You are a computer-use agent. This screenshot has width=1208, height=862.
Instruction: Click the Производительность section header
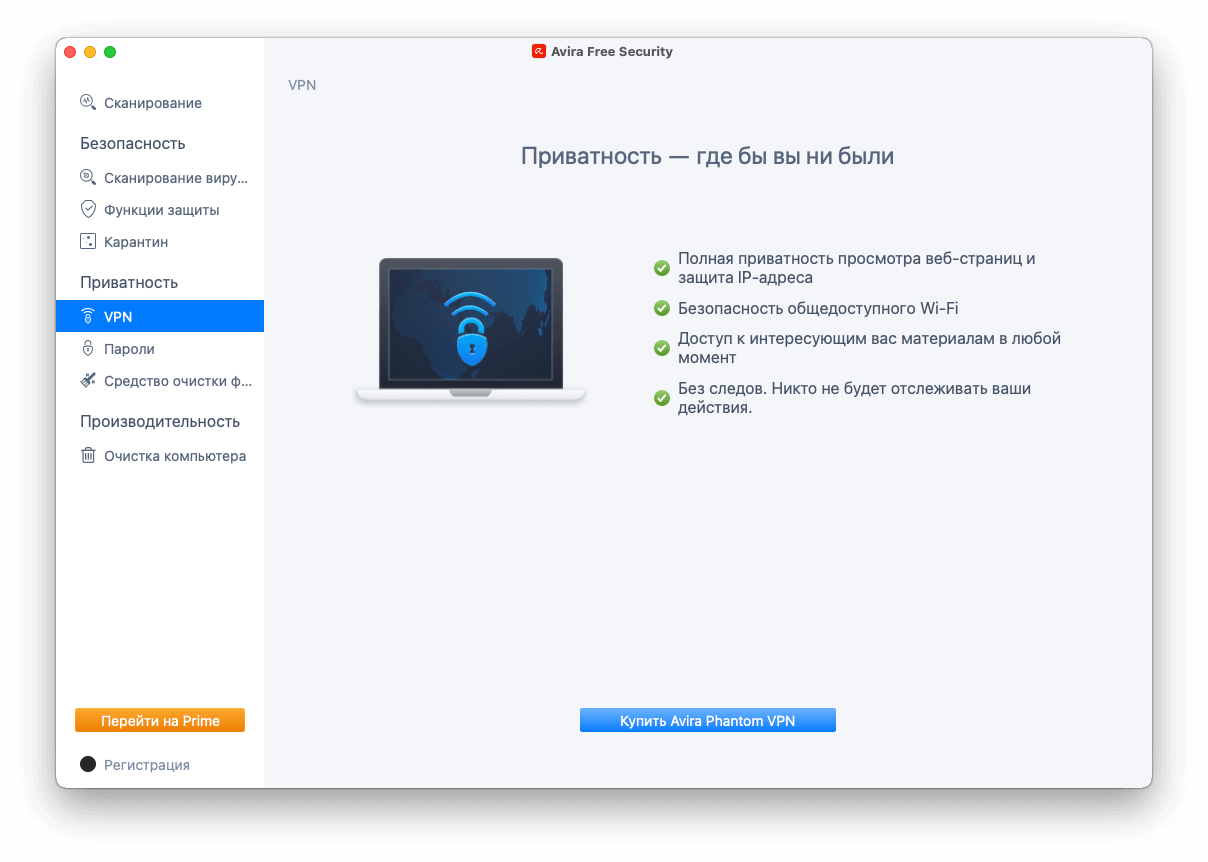tap(160, 422)
